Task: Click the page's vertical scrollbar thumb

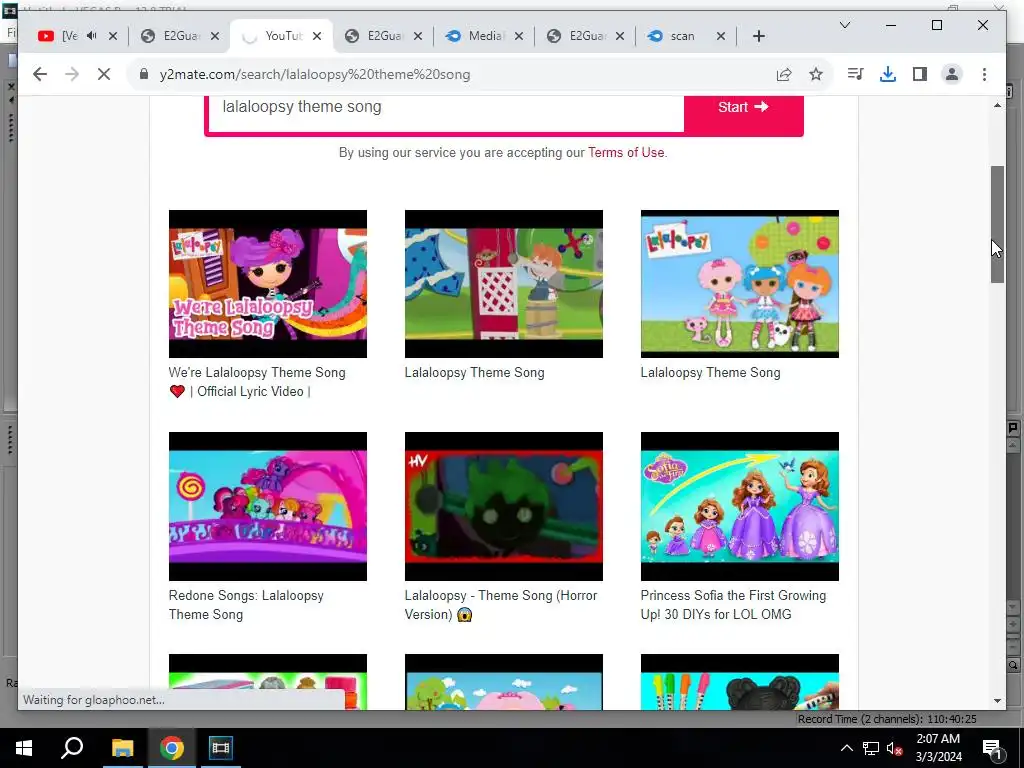Action: point(997,224)
